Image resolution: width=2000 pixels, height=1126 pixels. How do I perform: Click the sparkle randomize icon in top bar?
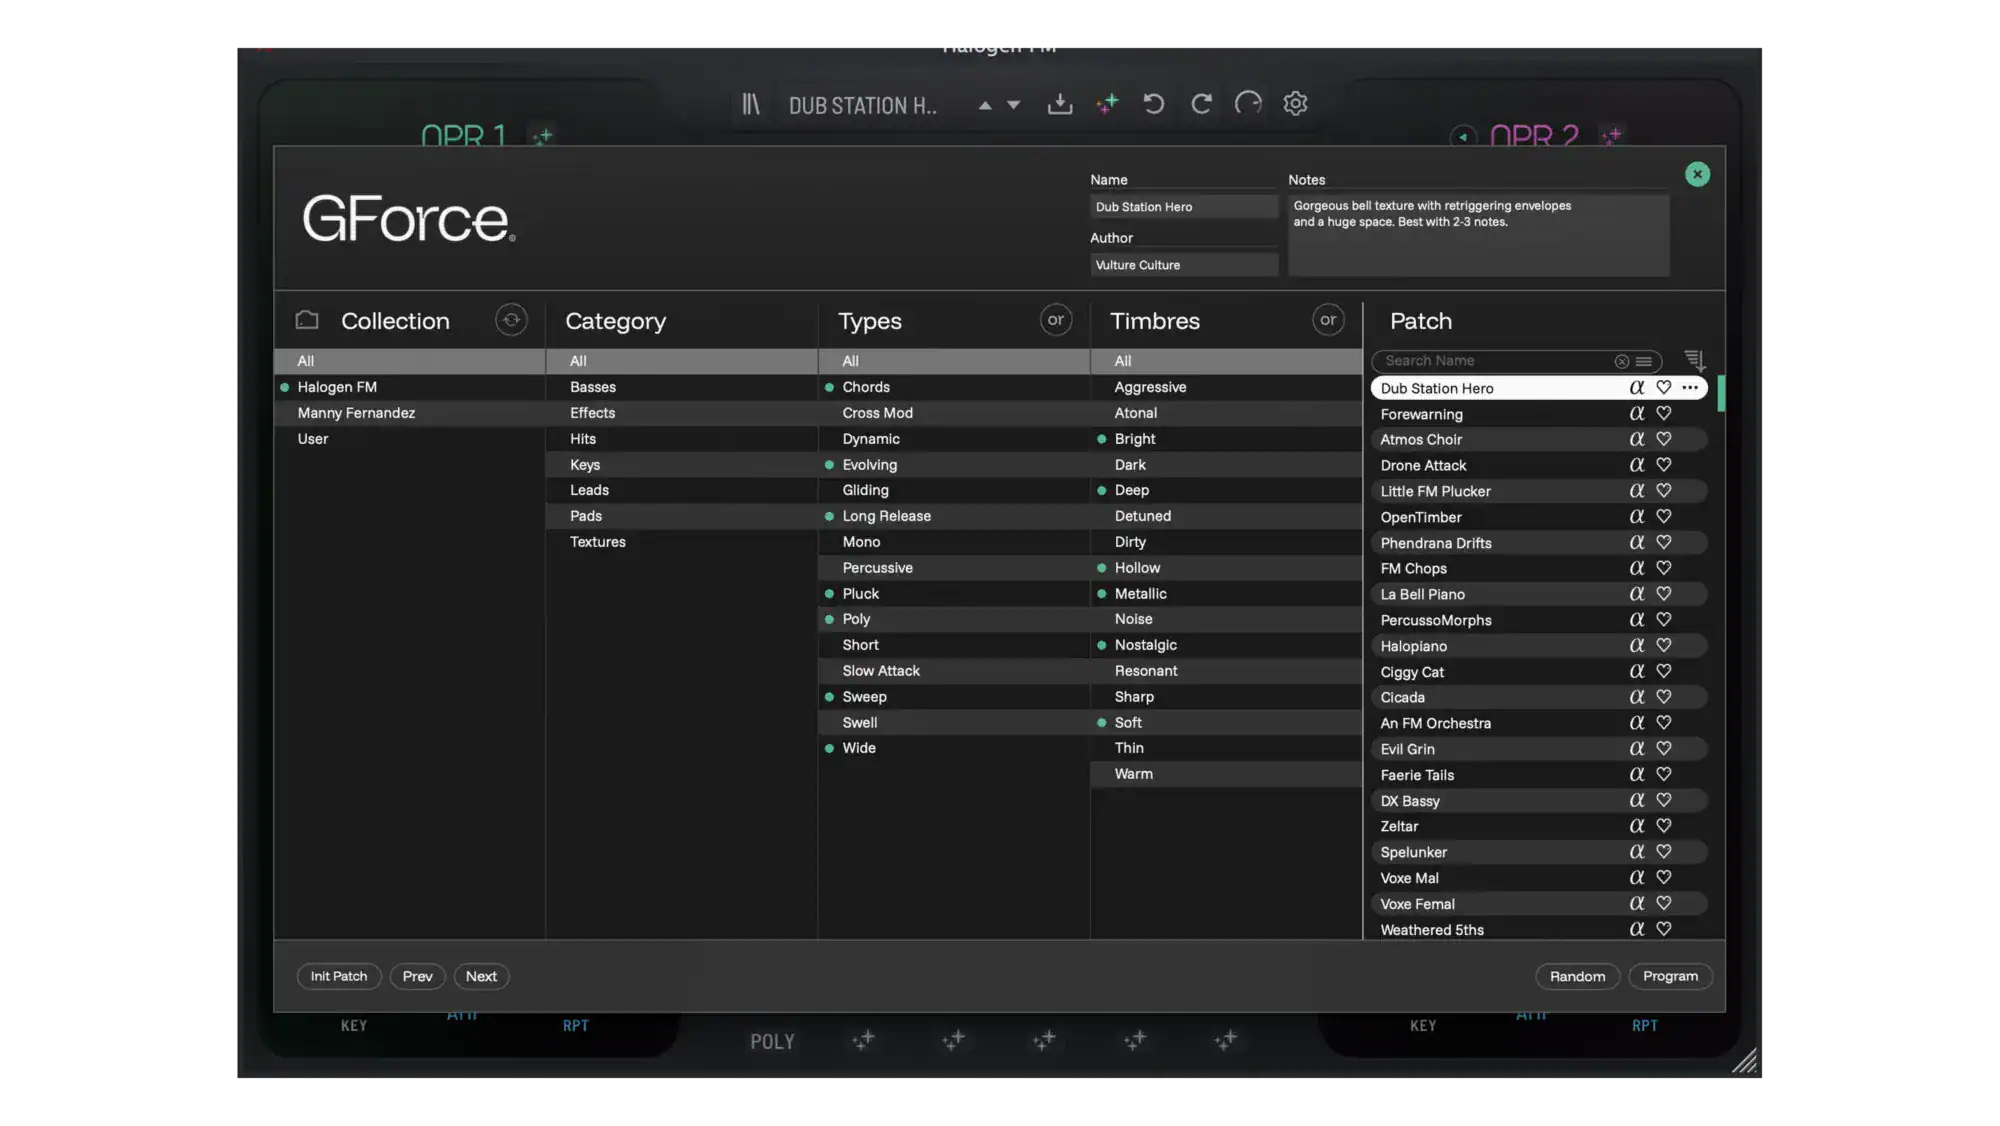pos(1107,104)
